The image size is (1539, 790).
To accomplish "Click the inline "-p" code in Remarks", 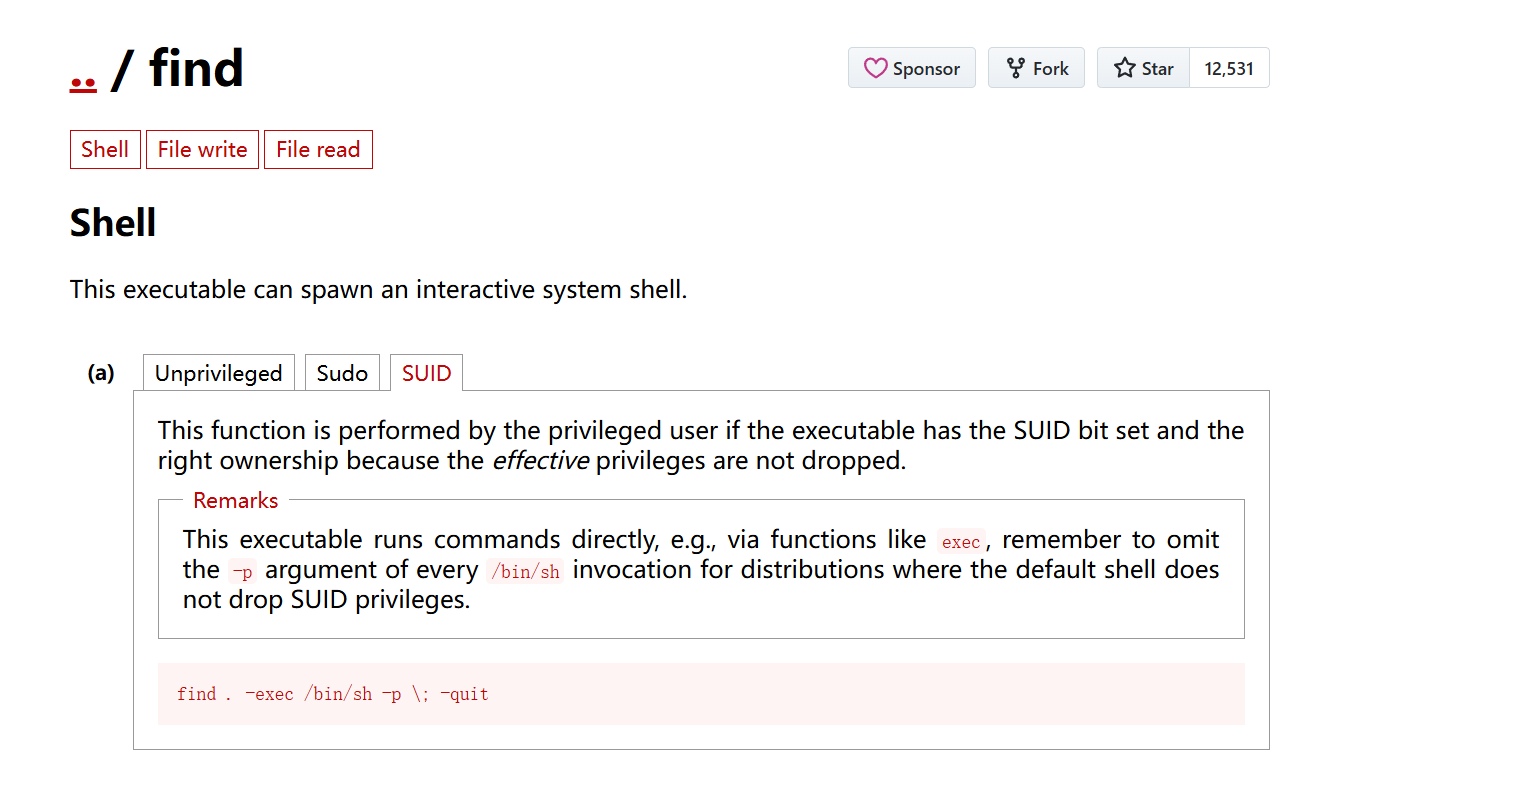I will point(242,571).
